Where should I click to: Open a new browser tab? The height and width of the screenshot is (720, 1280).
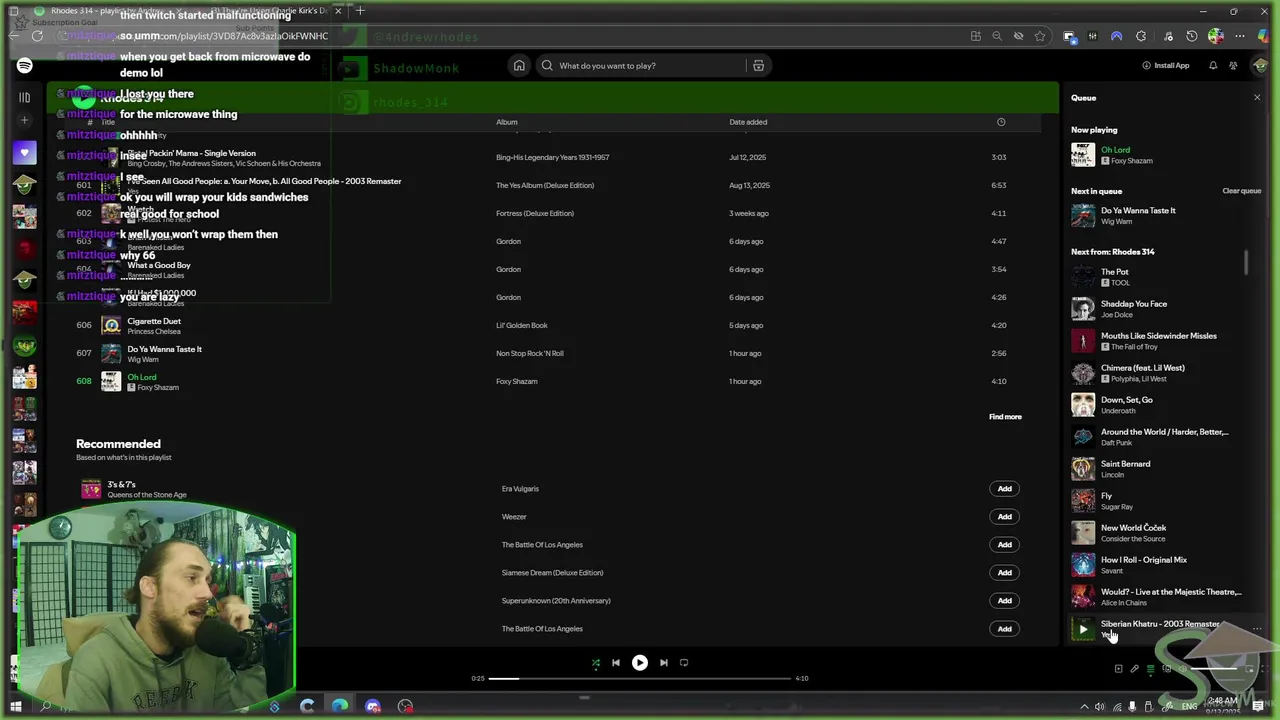(x=360, y=11)
